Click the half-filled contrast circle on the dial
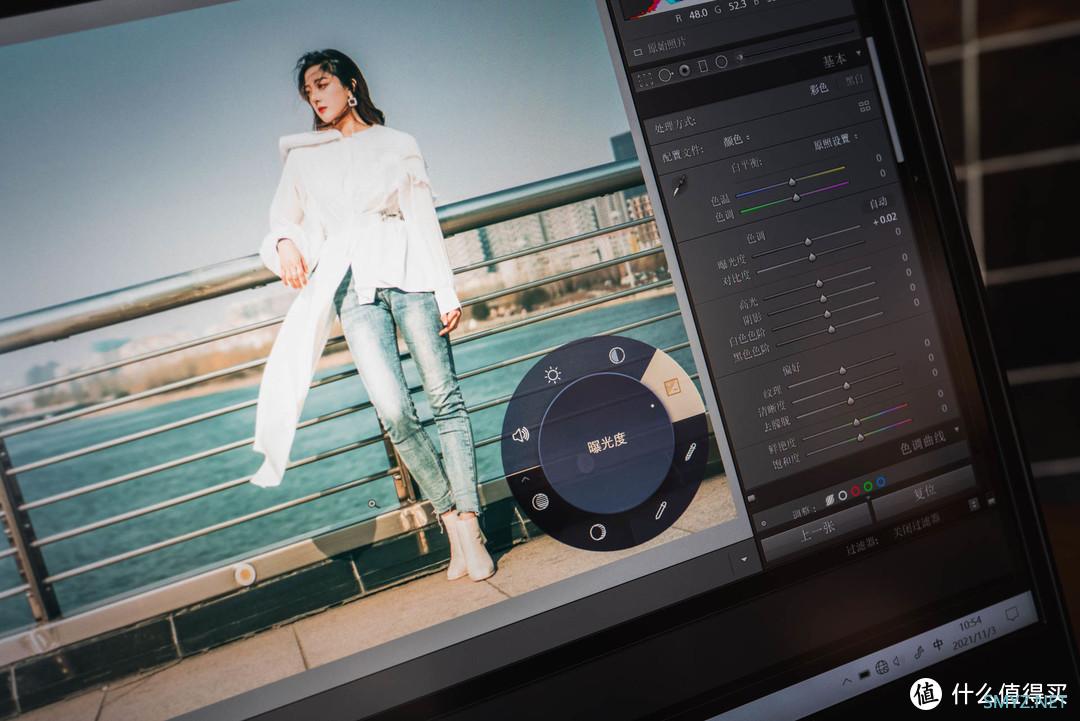The height and width of the screenshot is (721, 1080). (616, 355)
